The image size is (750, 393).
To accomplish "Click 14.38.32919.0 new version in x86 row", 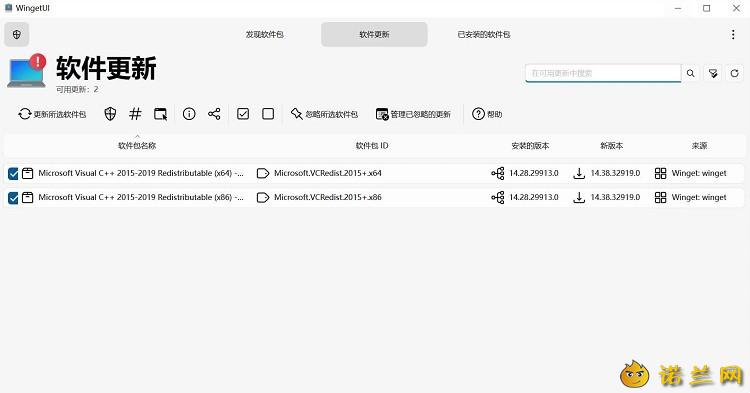I will [615, 197].
